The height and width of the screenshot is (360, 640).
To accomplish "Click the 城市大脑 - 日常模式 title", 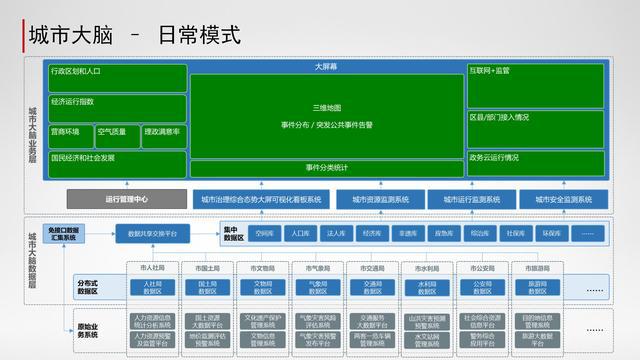I will click(x=135, y=35).
